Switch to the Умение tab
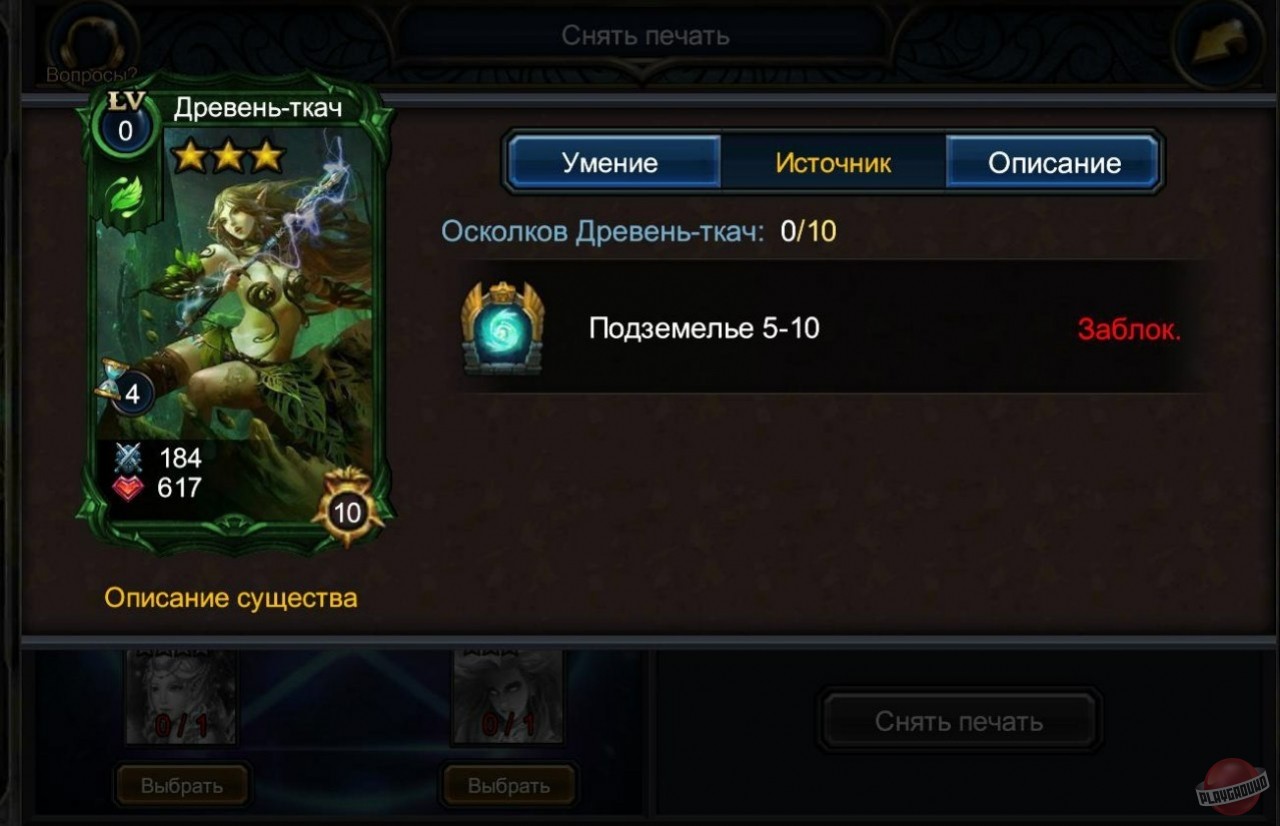Screen dimensions: 1280x826 (x=610, y=163)
